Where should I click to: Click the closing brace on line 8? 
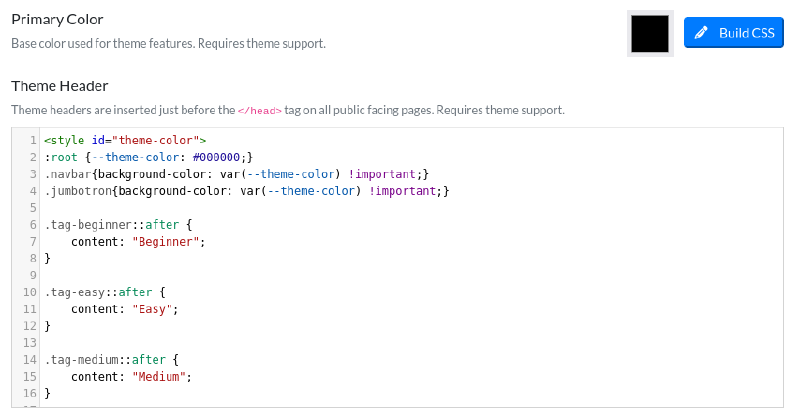(47, 259)
